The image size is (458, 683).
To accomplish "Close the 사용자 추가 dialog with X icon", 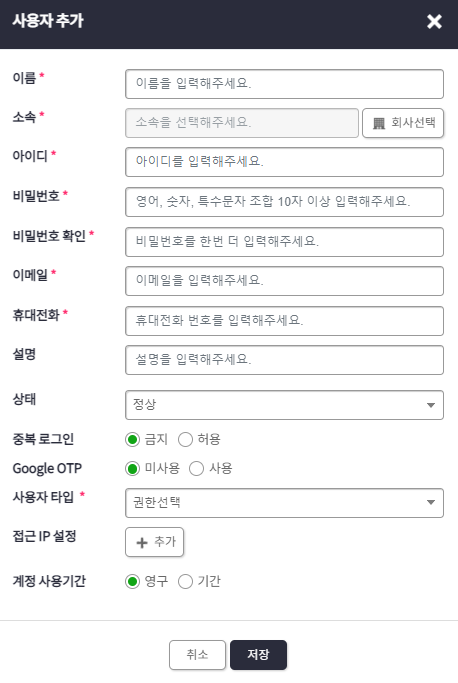I will coord(434,21).
